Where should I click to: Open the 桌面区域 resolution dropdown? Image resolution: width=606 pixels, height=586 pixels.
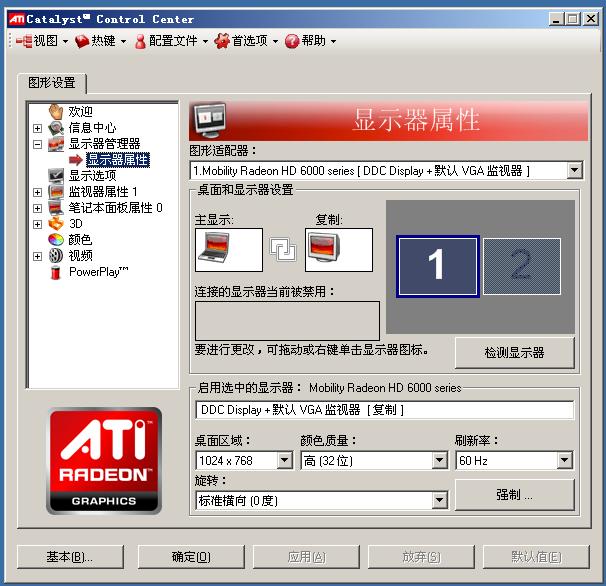(x=285, y=460)
